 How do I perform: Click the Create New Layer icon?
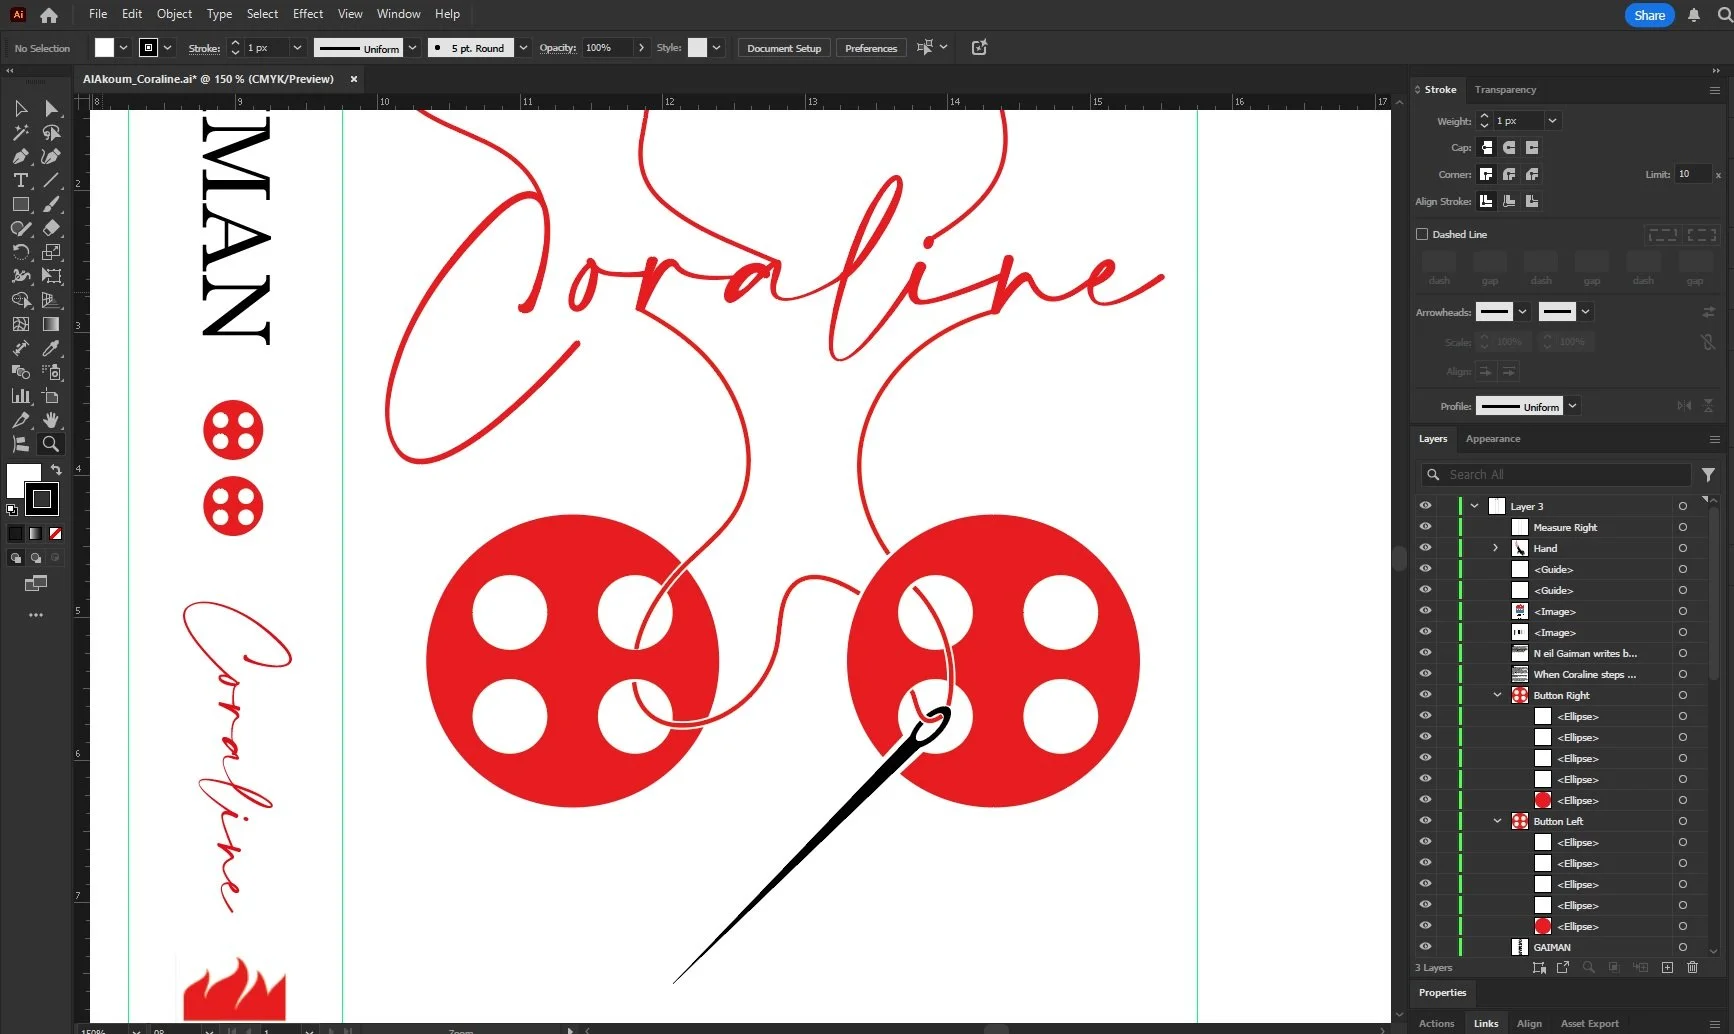1667,968
